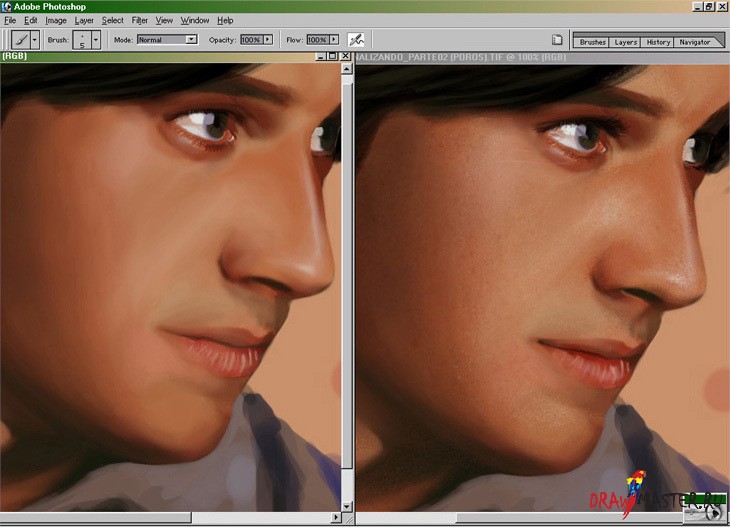Open the Edit menu
This screenshot has height=527, width=730.
point(31,20)
